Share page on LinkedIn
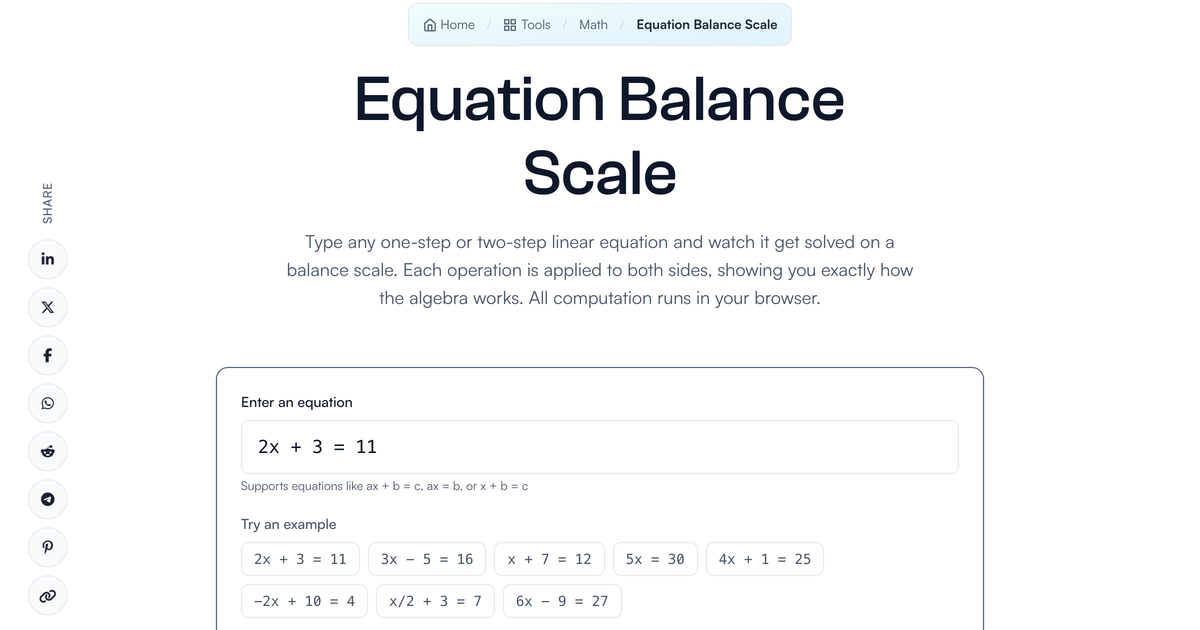 coord(48,259)
